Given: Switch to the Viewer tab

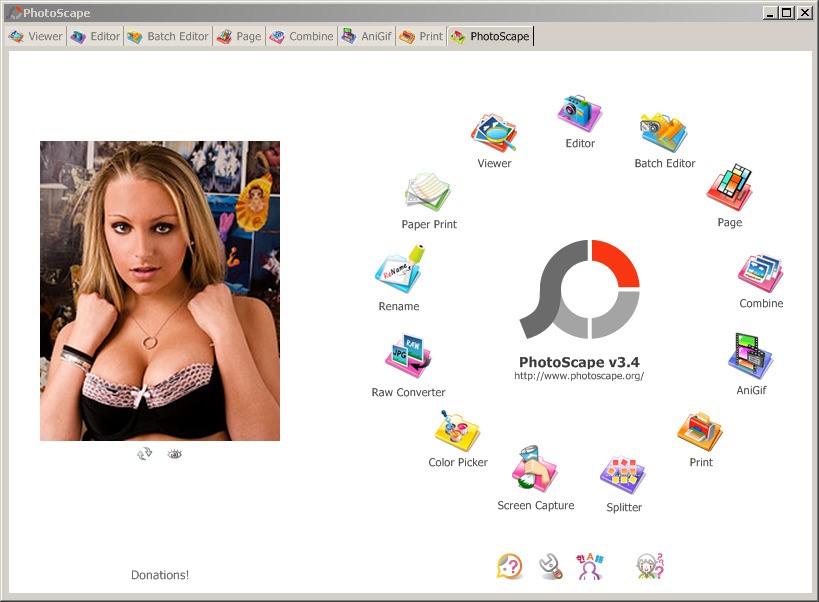Looking at the screenshot, I should pos(36,37).
